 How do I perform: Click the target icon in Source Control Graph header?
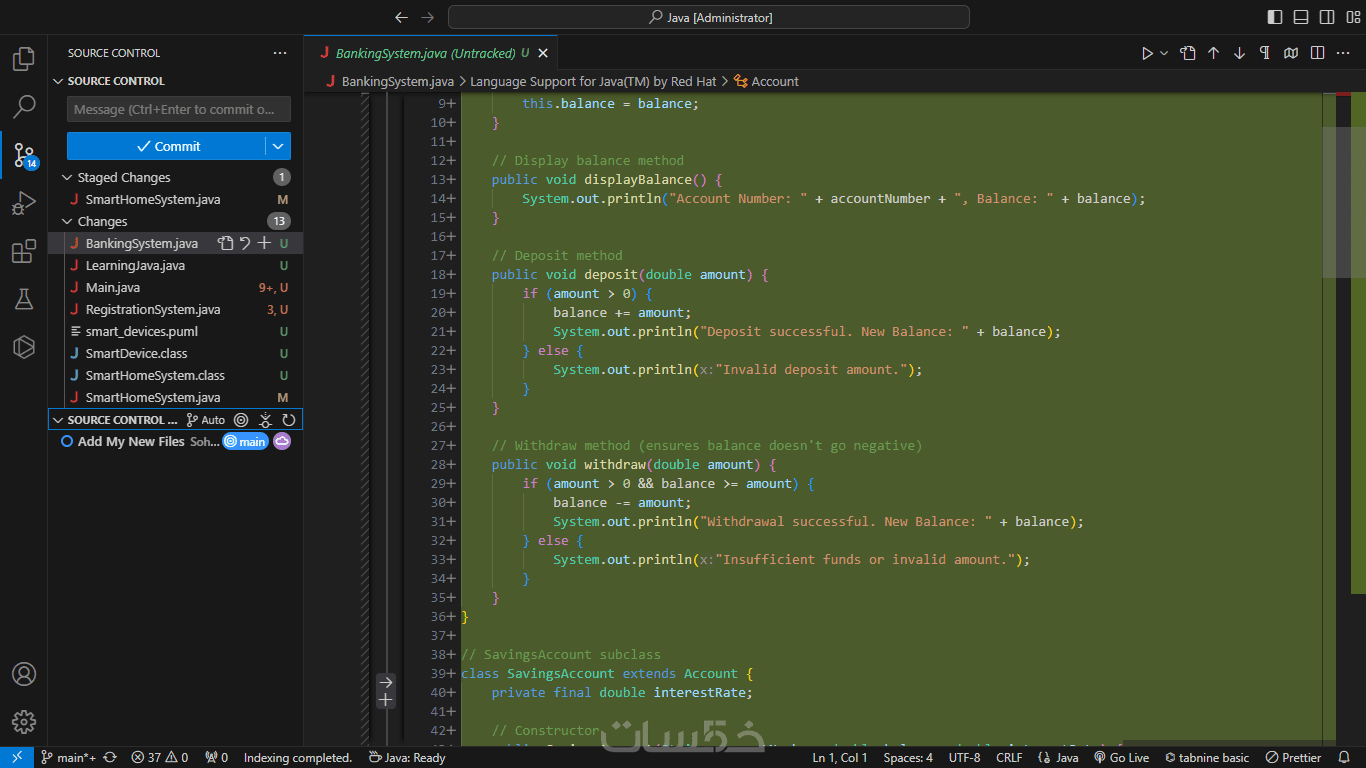tap(241, 420)
